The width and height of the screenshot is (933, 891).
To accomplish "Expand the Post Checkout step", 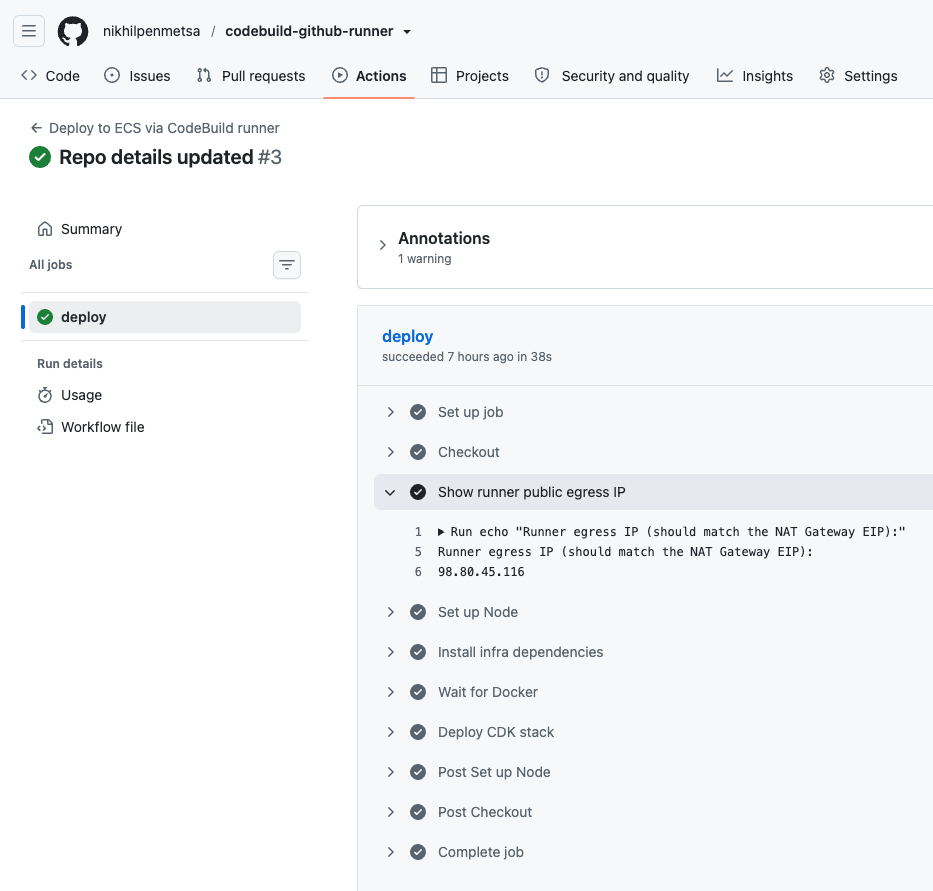I will tap(390, 812).
